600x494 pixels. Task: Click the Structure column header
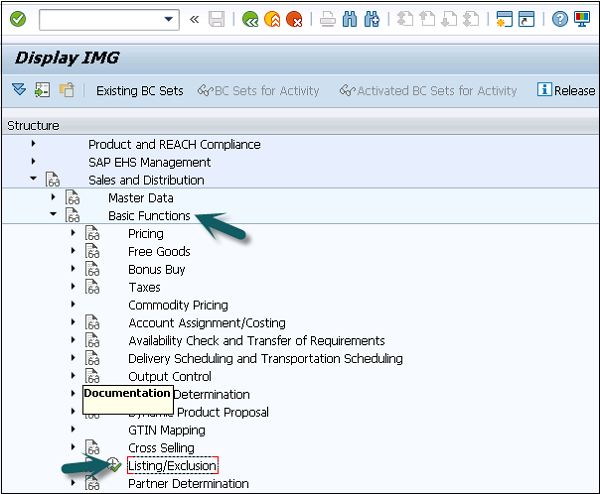pyautogui.click(x=33, y=125)
